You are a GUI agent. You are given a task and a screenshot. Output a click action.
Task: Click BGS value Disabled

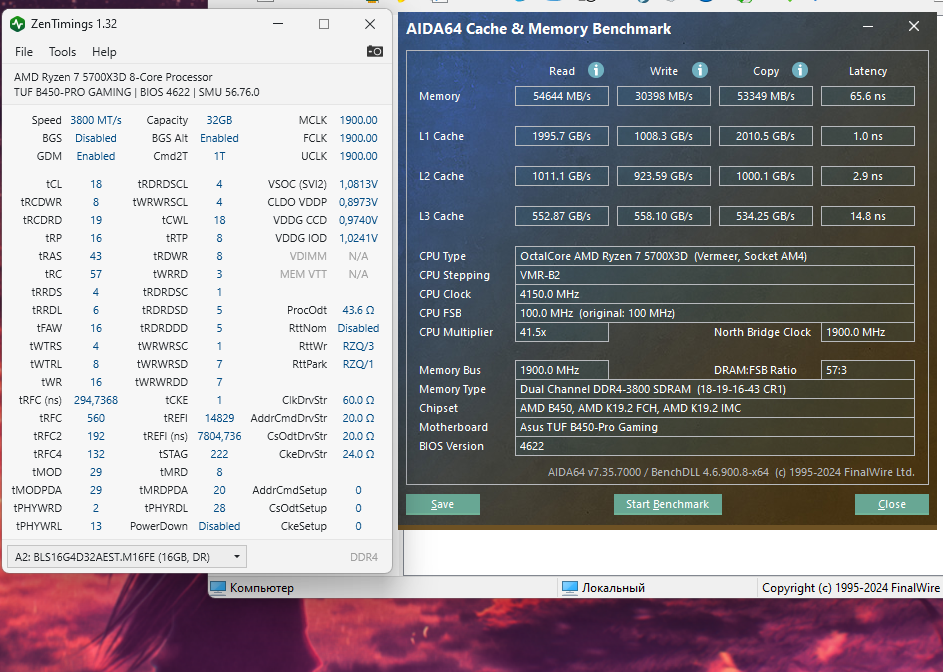(x=96, y=138)
